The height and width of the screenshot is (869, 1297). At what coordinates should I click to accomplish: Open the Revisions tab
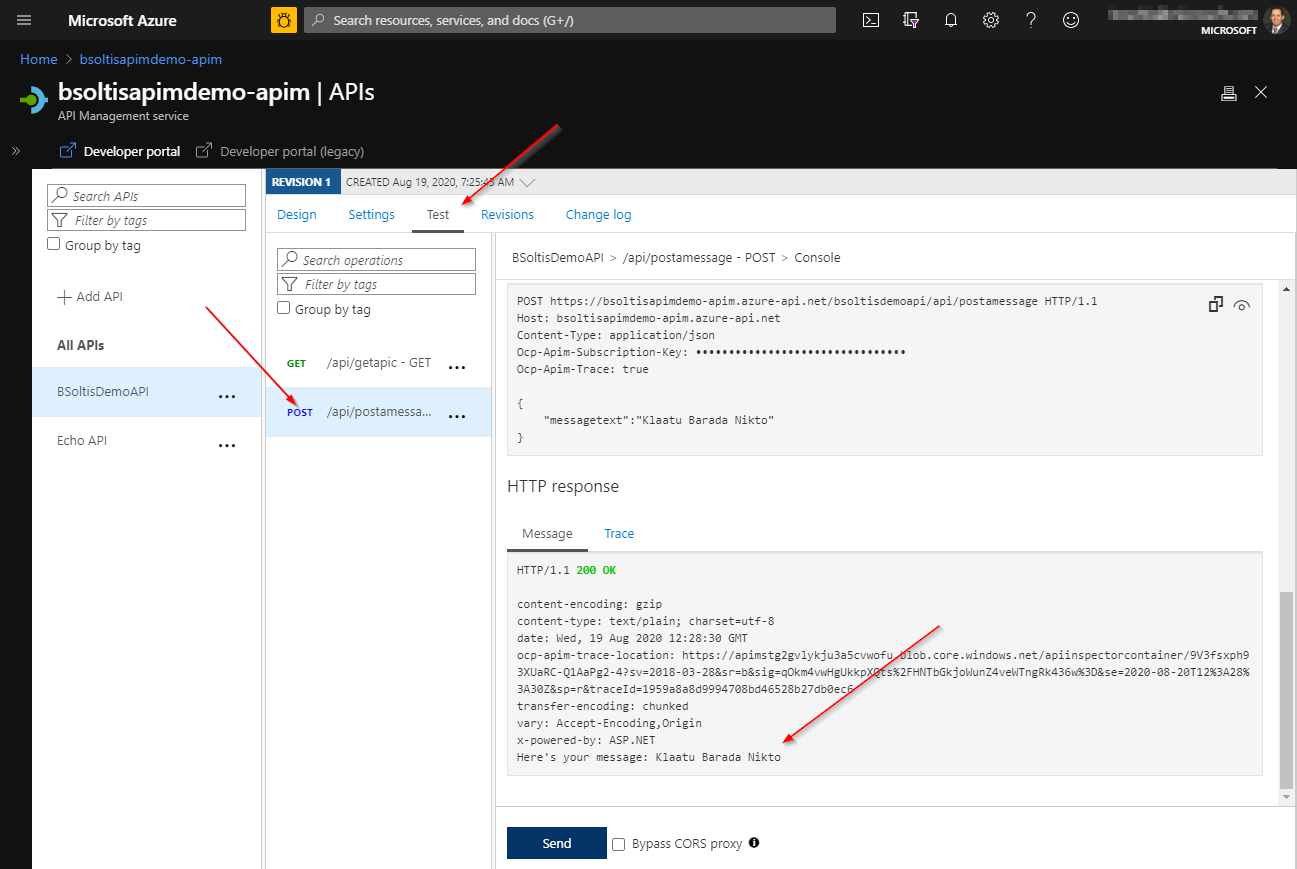[x=506, y=214]
